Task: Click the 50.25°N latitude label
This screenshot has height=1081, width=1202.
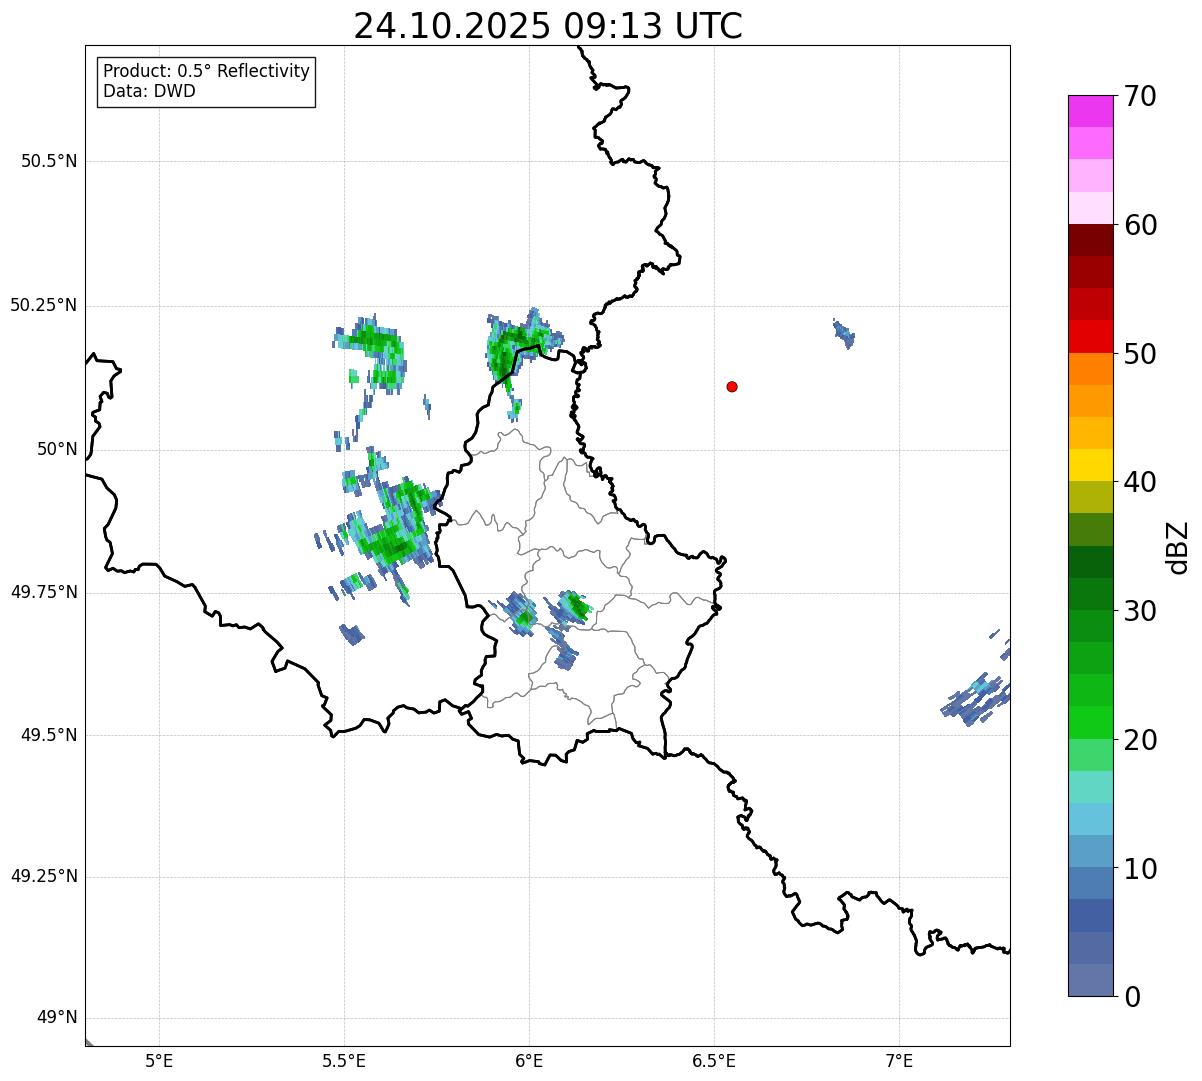Action: pos(44,305)
